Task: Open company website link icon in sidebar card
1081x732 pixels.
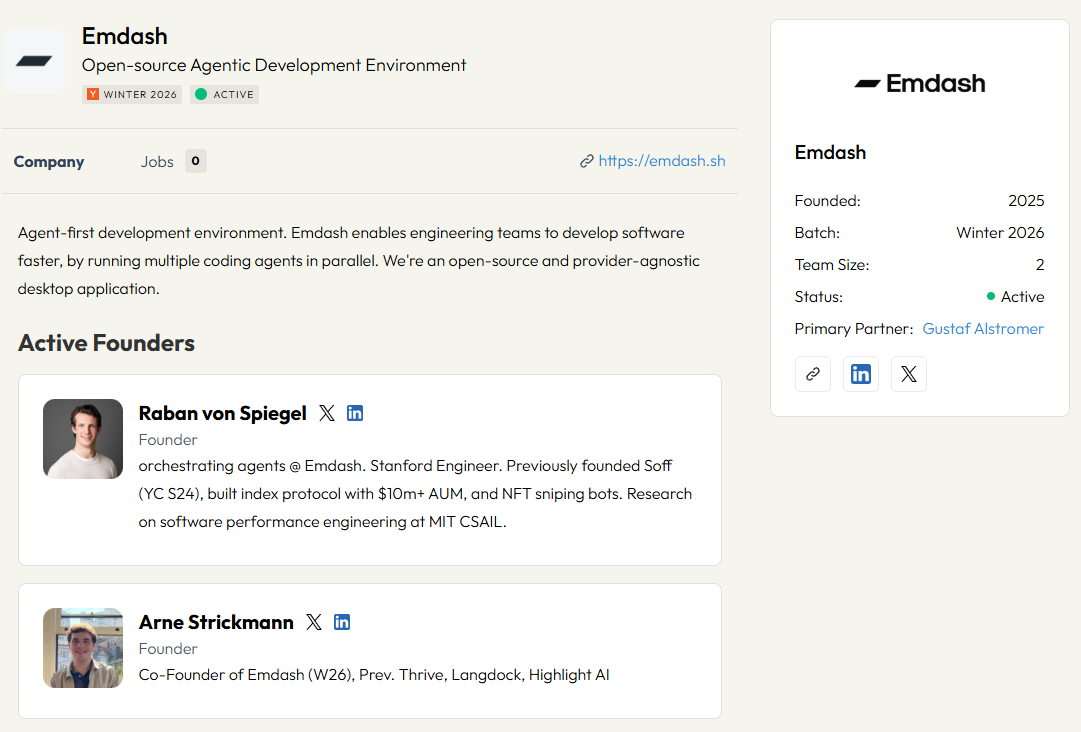Action: (x=813, y=374)
